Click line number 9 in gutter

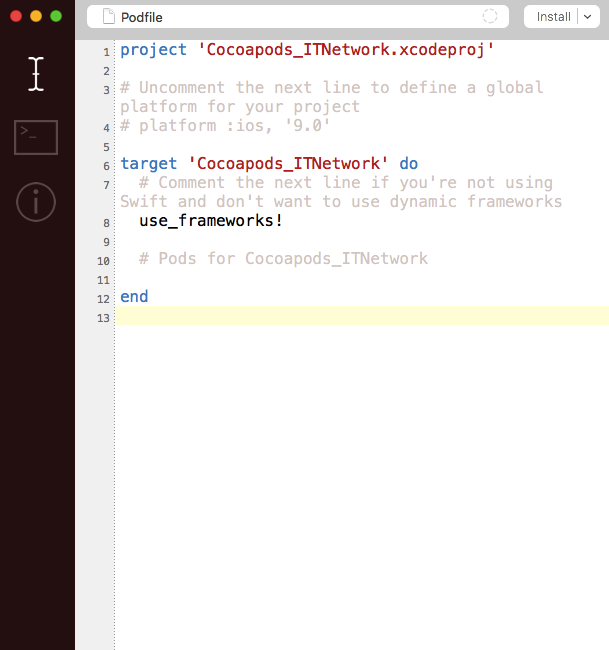[x=107, y=242]
